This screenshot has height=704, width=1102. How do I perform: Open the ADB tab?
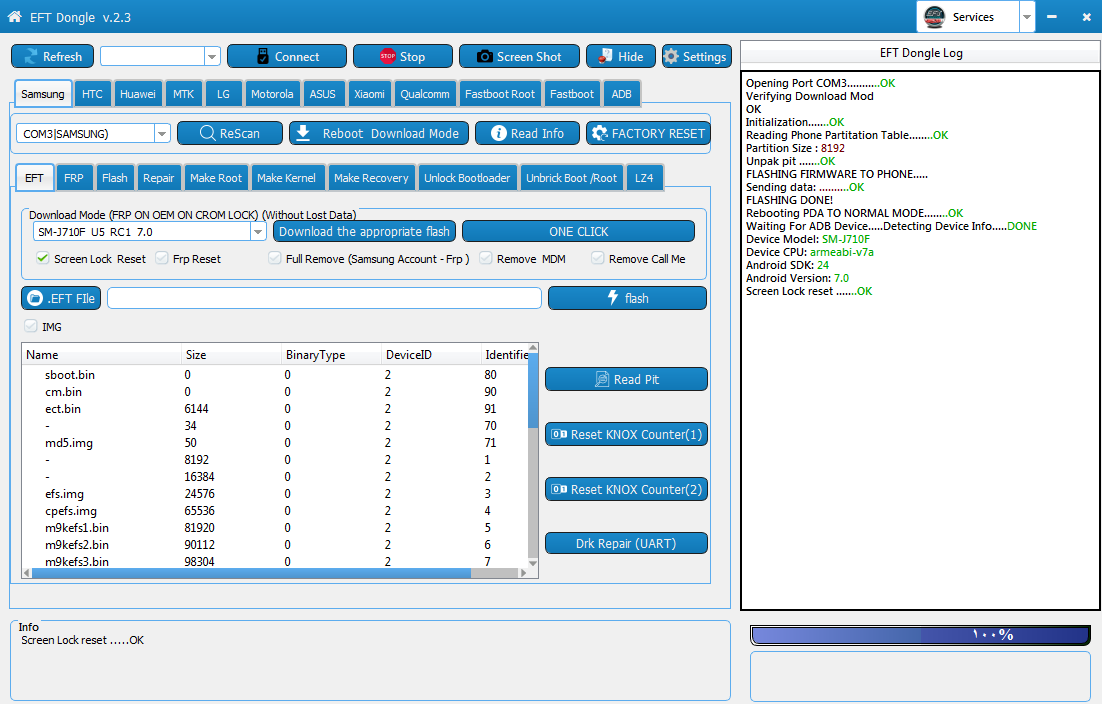[x=621, y=93]
